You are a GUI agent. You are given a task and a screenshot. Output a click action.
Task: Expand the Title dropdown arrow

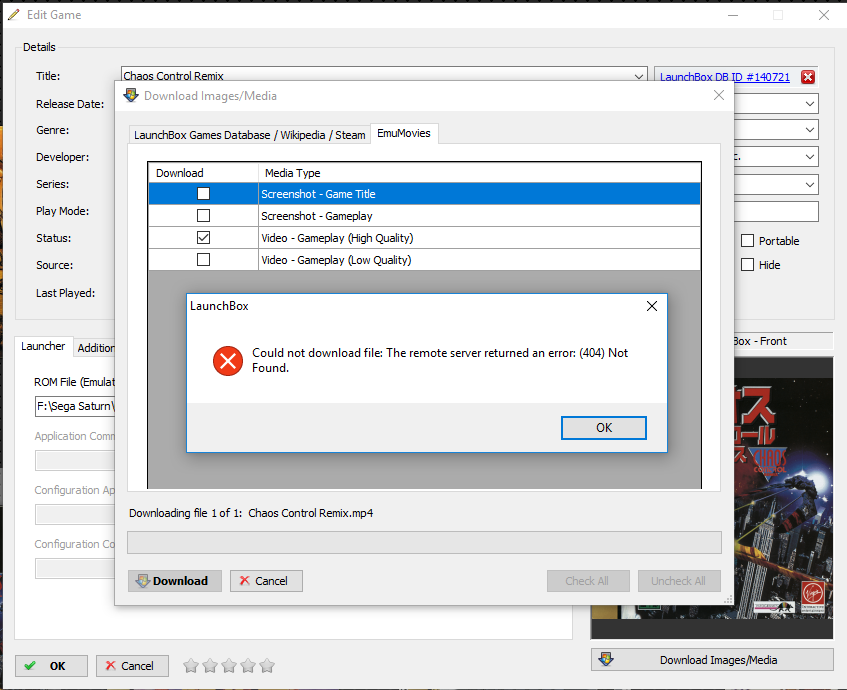click(x=638, y=76)
